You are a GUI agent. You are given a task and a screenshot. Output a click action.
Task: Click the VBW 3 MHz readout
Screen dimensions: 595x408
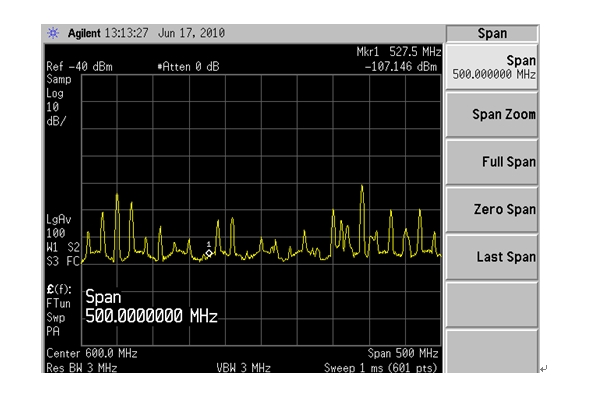(243, 368)
